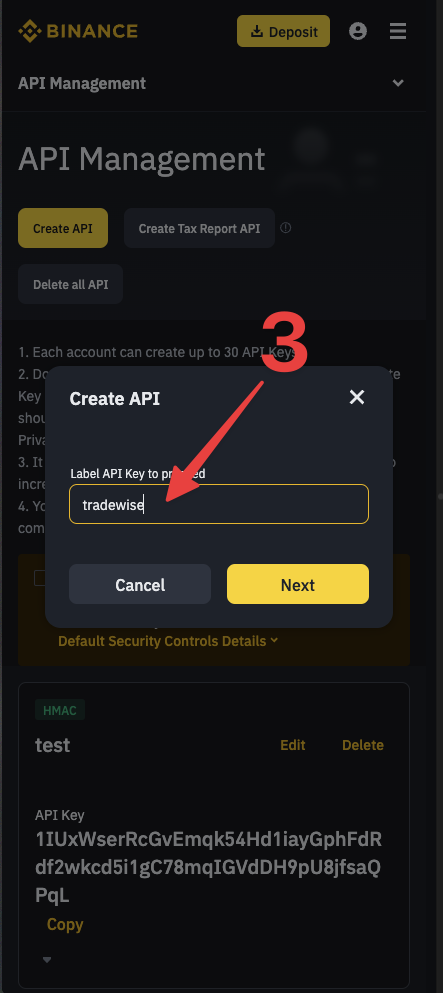Cancel the Create API dialog
Image resolution: width=443 pixels, height=993 pixels.
[x=140, y=584]
